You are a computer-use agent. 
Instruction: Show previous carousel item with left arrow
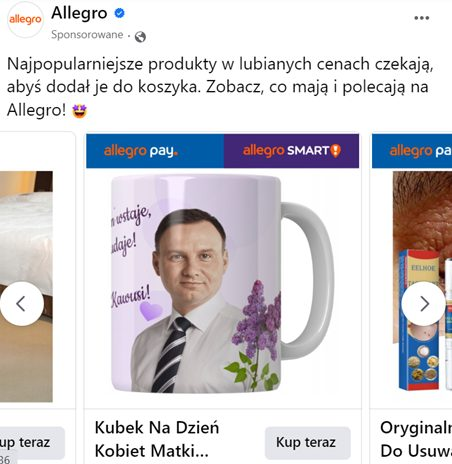22,304
